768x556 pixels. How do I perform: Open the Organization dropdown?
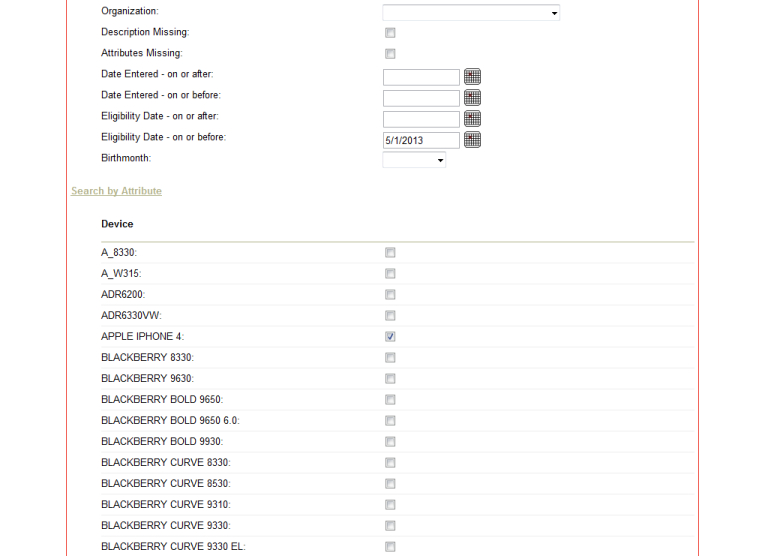click(471, 13)
